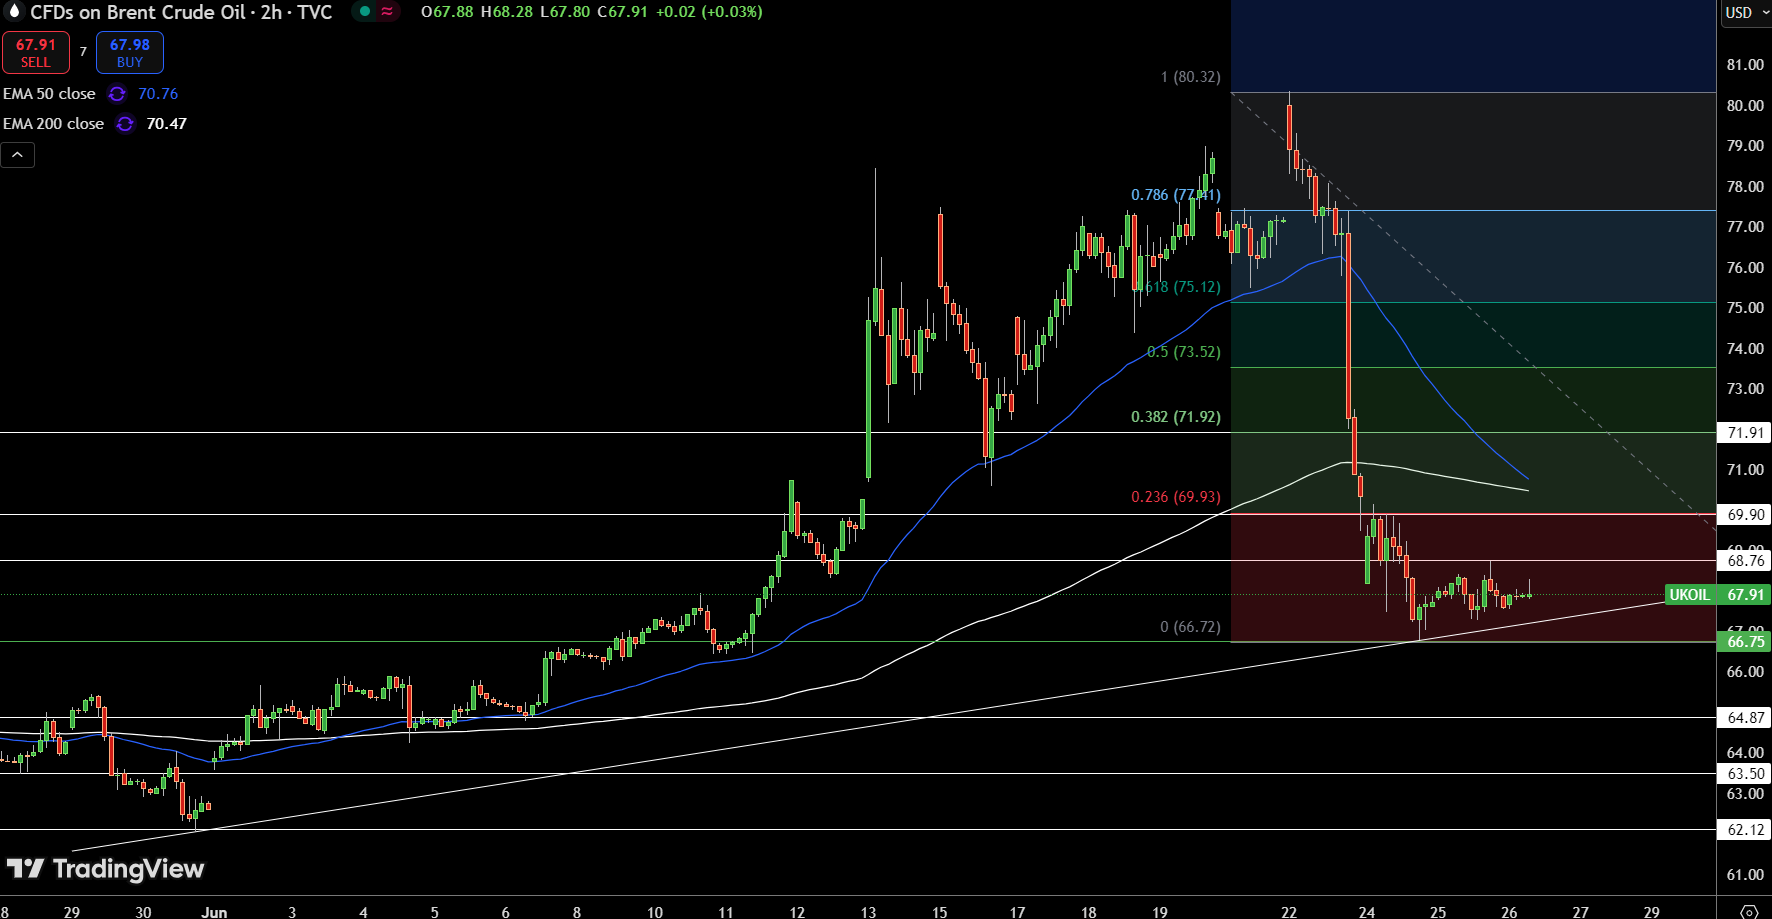Click the 2h interval in the title

coord(271,12)
